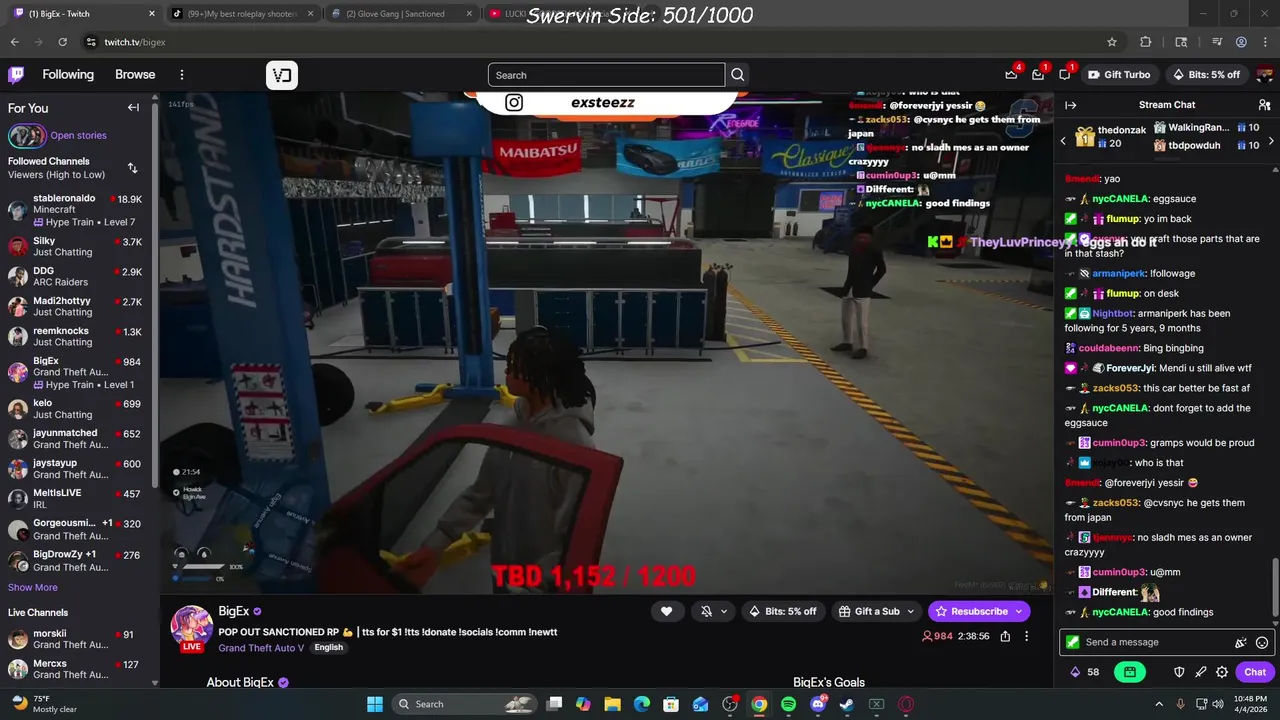Image resolution: width=1280 pixels, height=720 pixels.
Task: Open Silky's channel from sidebar
Action: (x=76, y=247)
